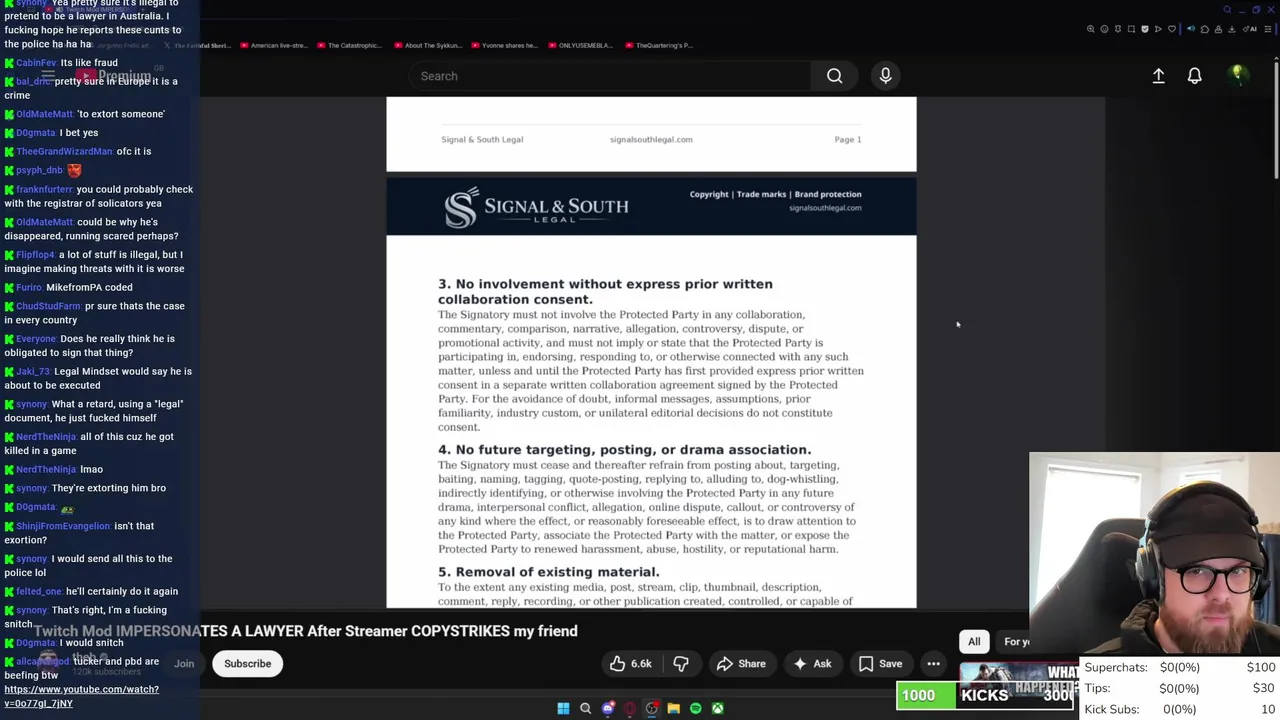Open 'The Catastrophic...' bookmark
The height and width of the screenshot is (720, 1280).
click(349, 45)
